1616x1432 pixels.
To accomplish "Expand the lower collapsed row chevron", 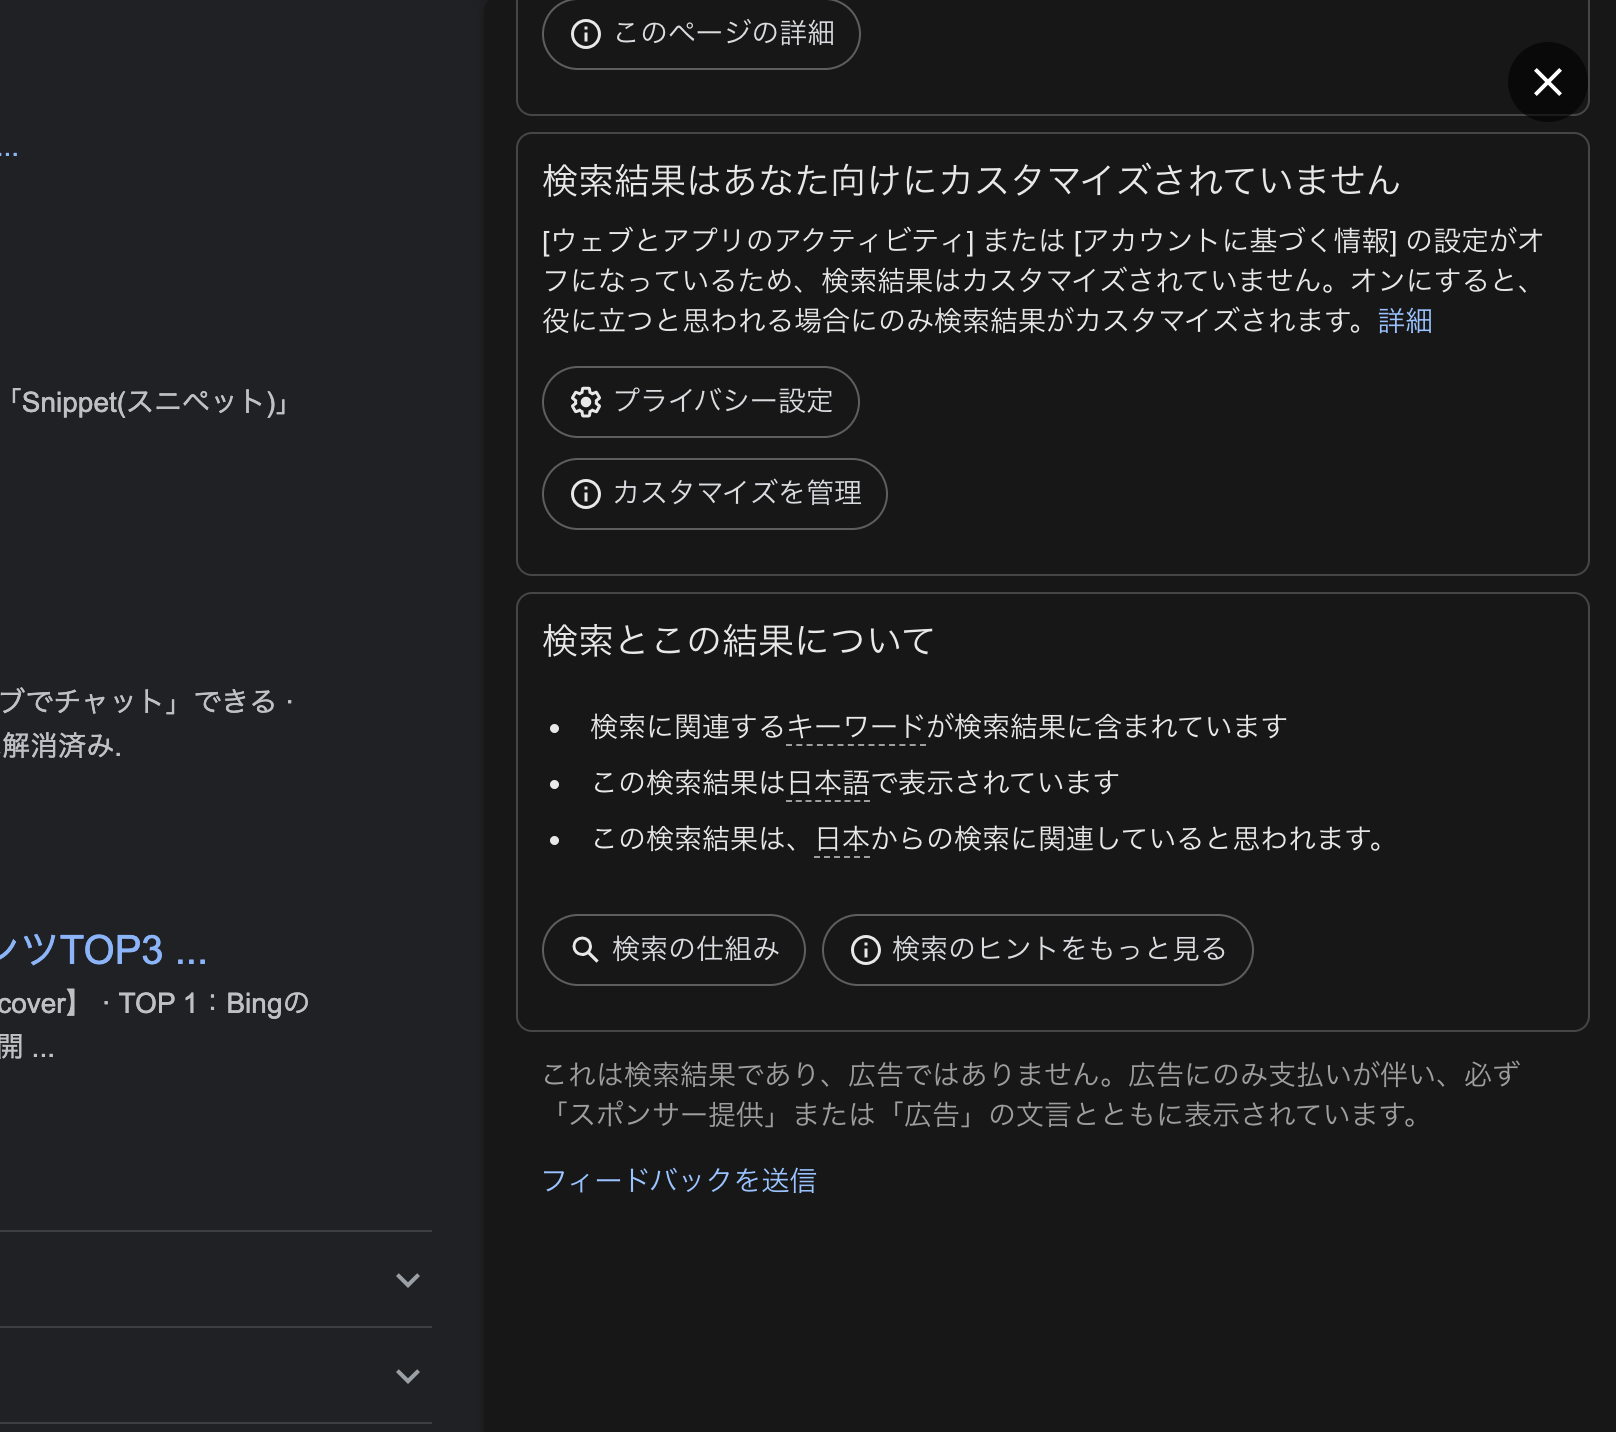I will (x=407, y=1376).
